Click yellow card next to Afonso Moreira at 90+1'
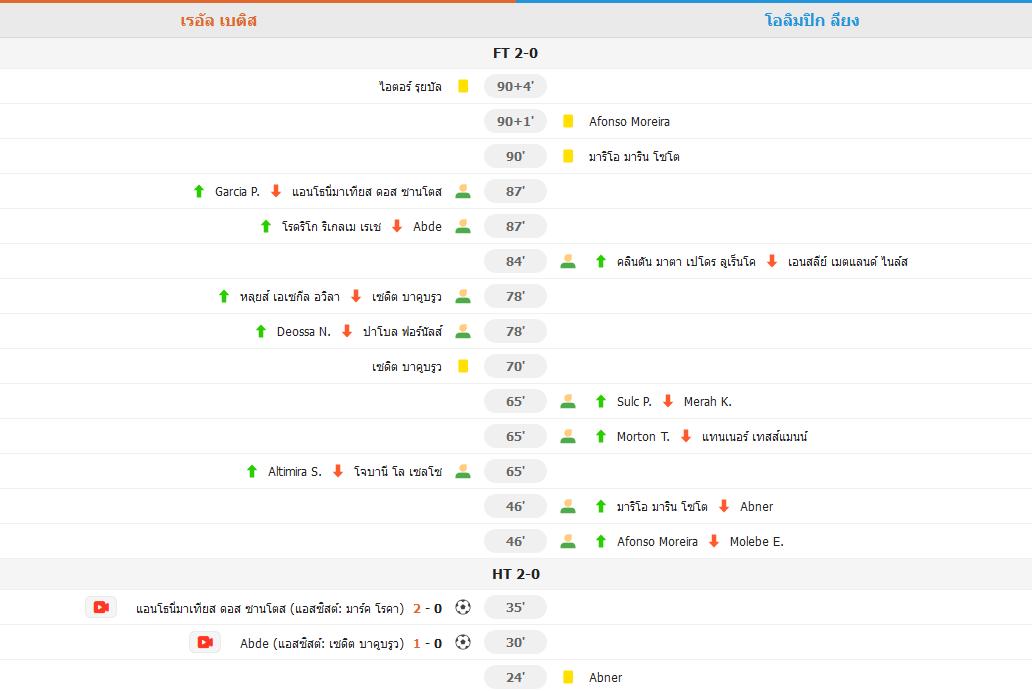Screen dimensions: 1032x691 click(568, 121)
